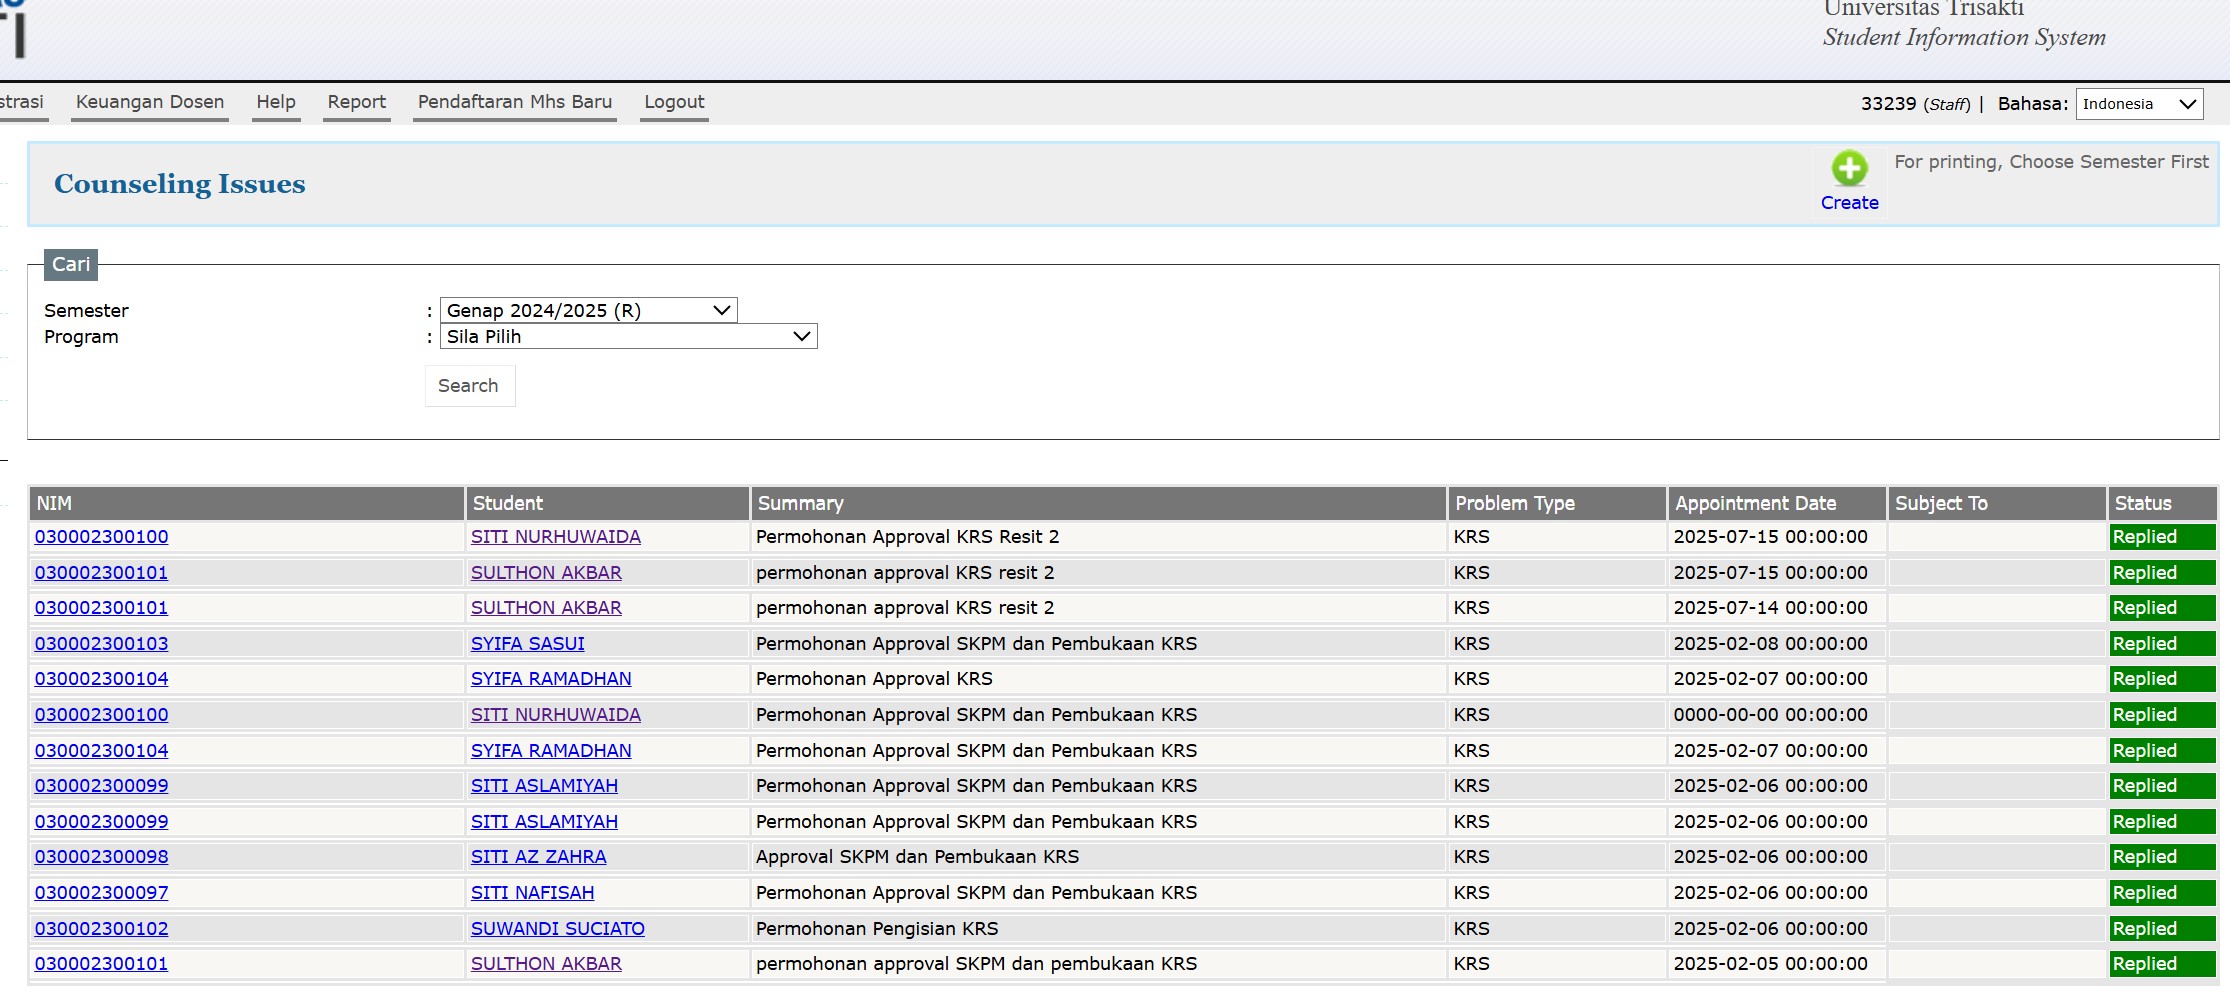The height and width of the screenshot is (998, 2230).
Task: Open the Semester dropdown Genap 2024/2025 (R)
Action: point(588,310)
